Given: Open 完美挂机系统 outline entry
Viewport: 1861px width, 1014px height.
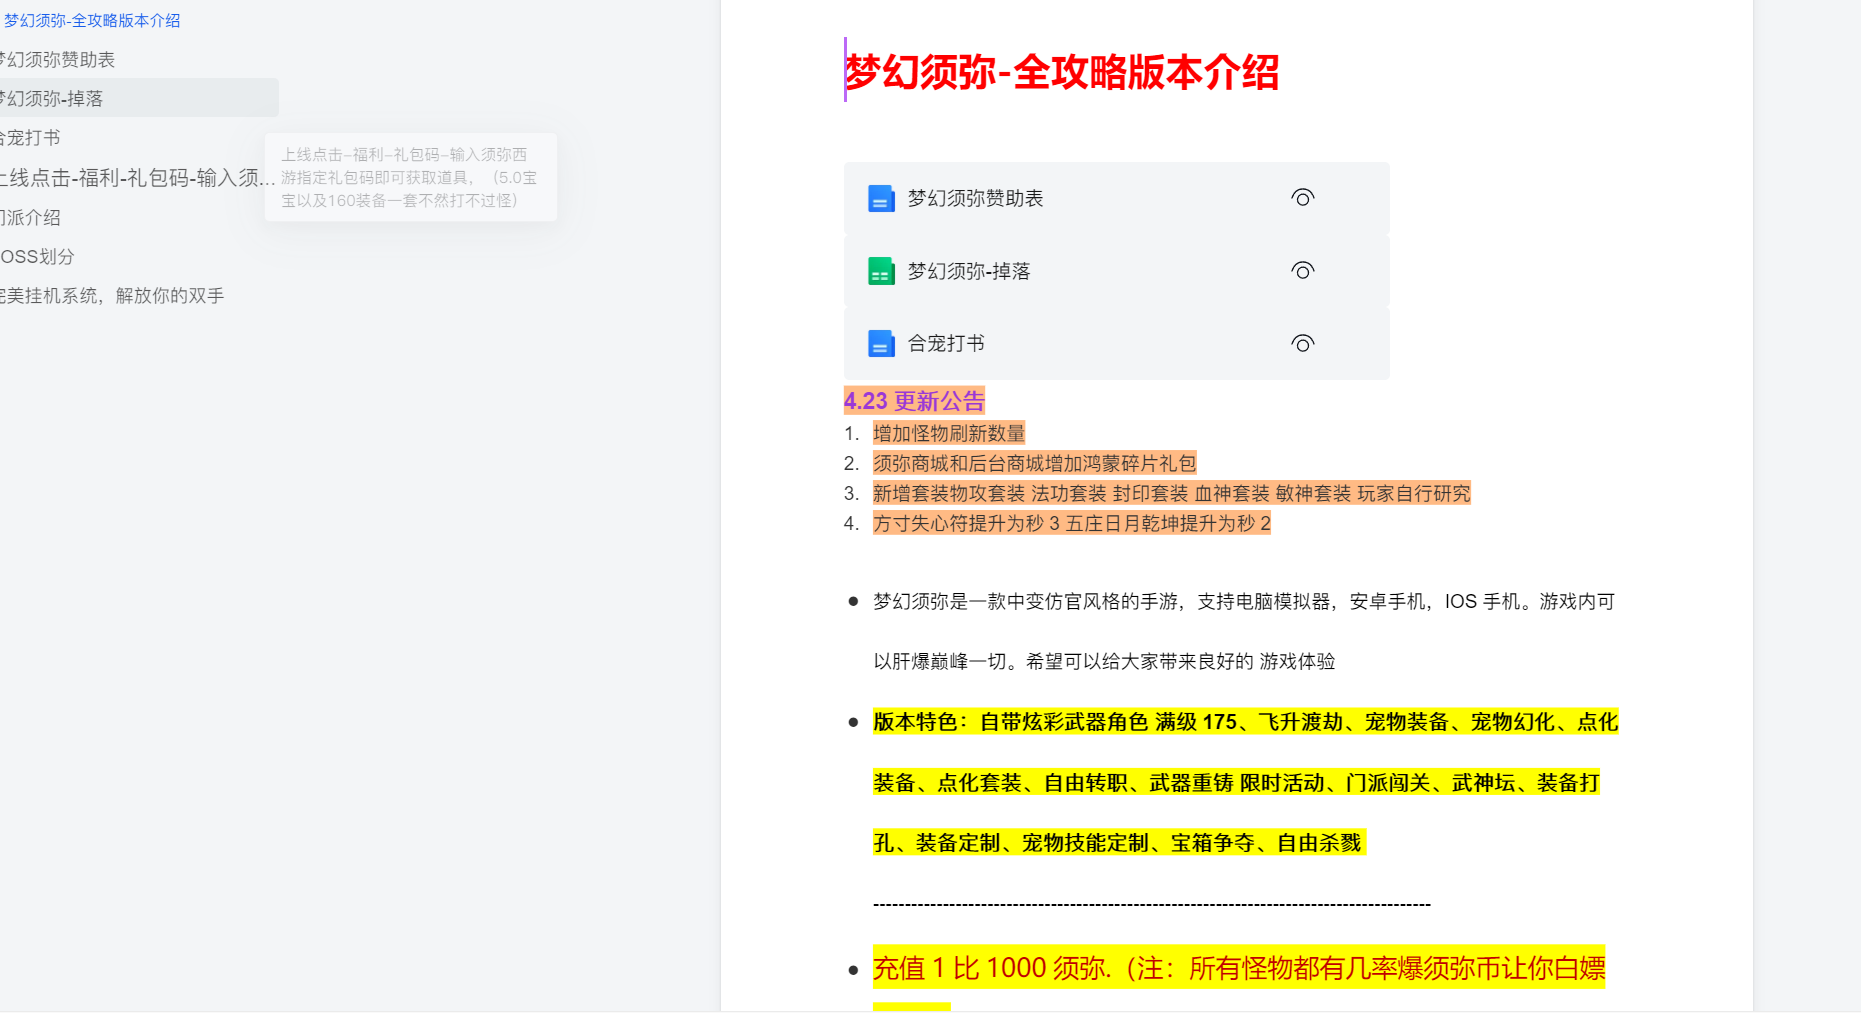Looking at the screenshot, I should tap(112, 296).
